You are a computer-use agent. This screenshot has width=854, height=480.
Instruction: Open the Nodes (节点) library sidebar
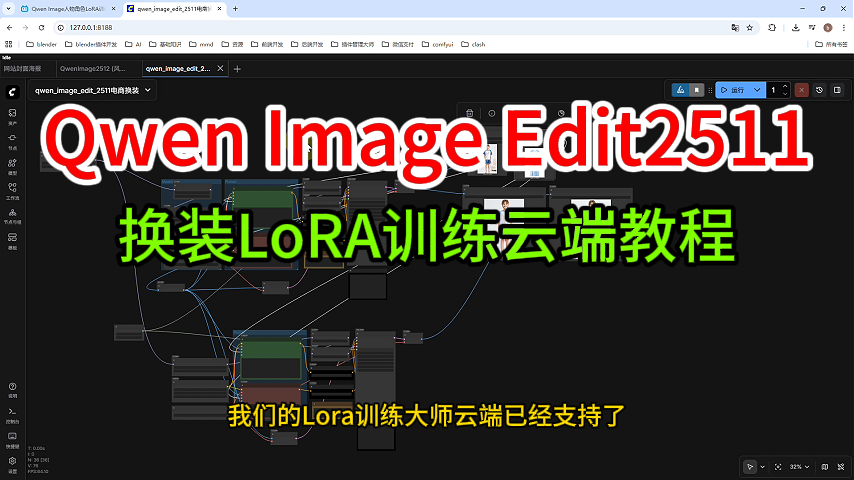(x=12, y=142)
